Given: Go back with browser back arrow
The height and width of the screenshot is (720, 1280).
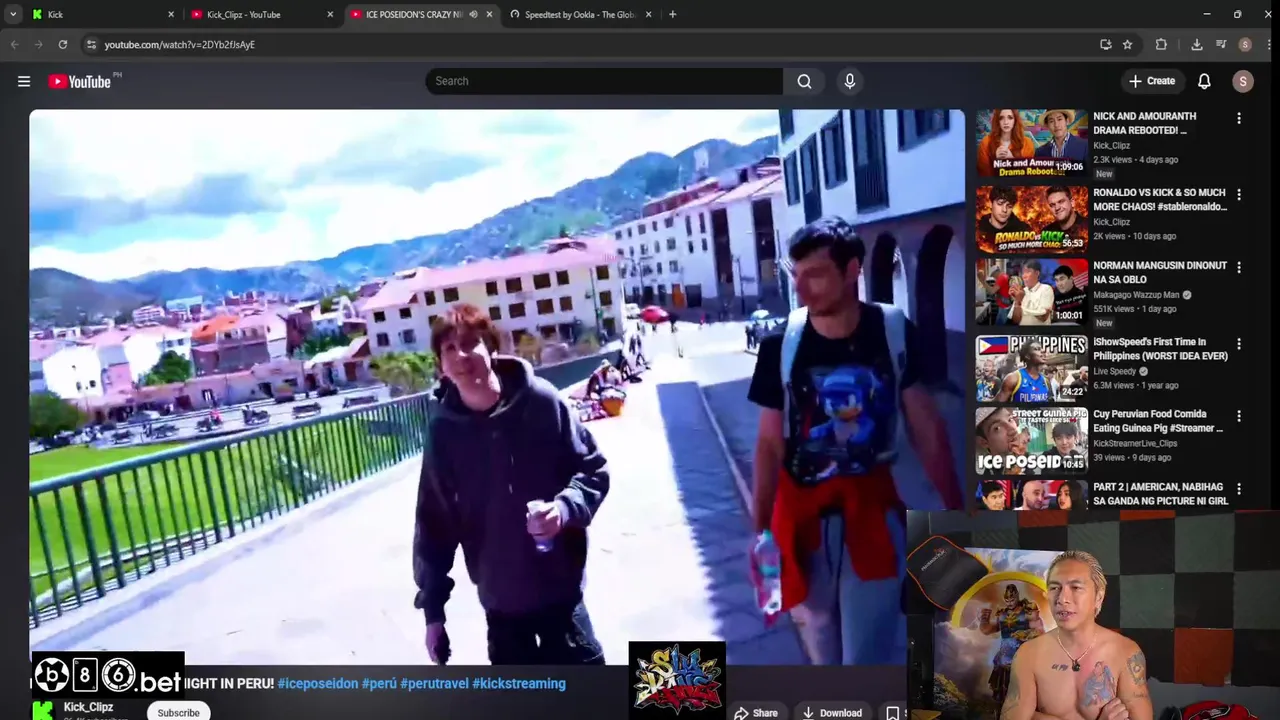Looking at the screenshot, I should pos(14,44).
